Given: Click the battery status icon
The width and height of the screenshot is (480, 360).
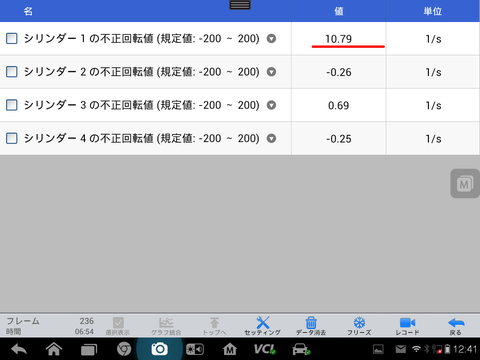Looking at the screenshot, I should click(x=448, y=349).
